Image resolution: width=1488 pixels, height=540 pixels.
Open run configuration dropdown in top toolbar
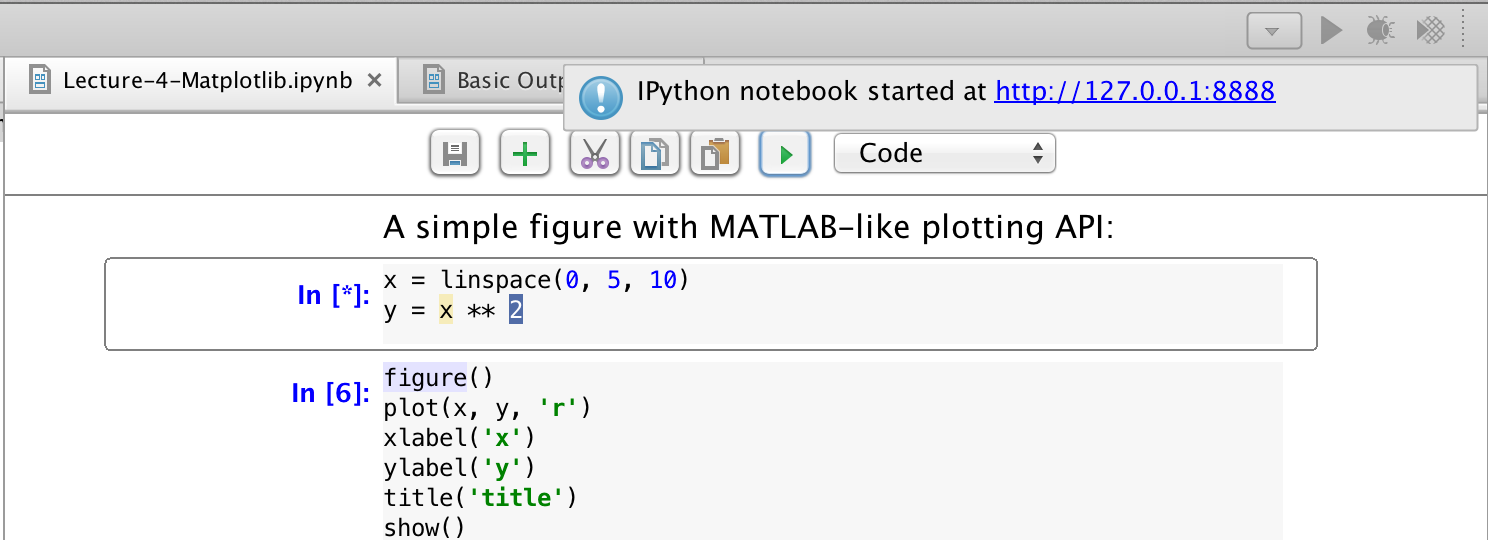click(1273, 31)
